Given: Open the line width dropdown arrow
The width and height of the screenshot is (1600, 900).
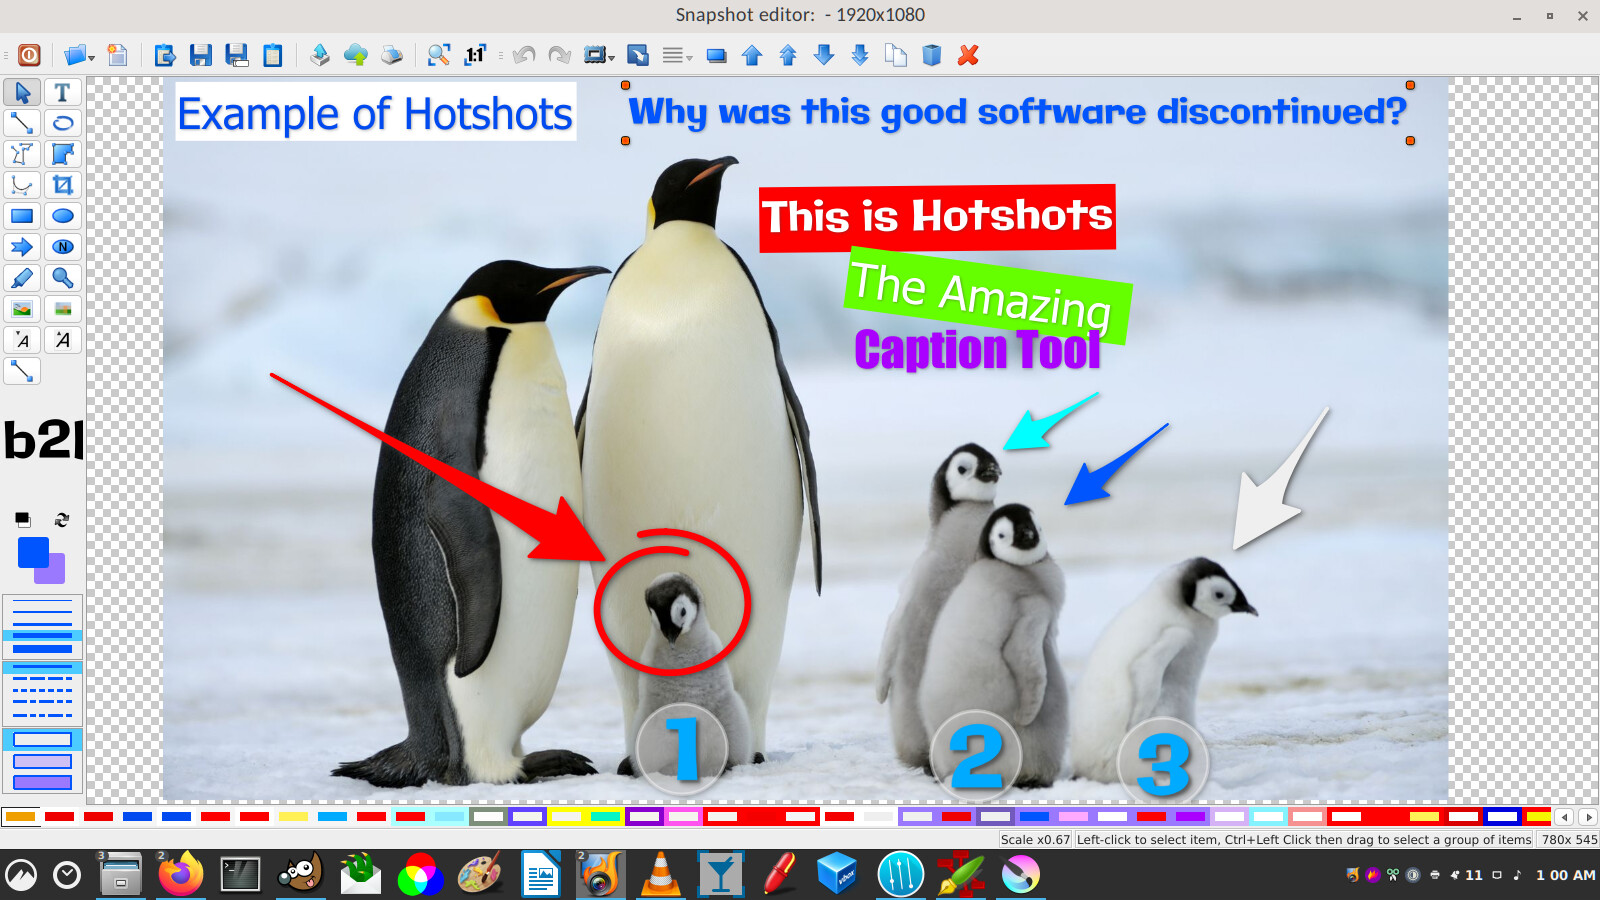Looking at the screenshot, I should coord(691,58).
